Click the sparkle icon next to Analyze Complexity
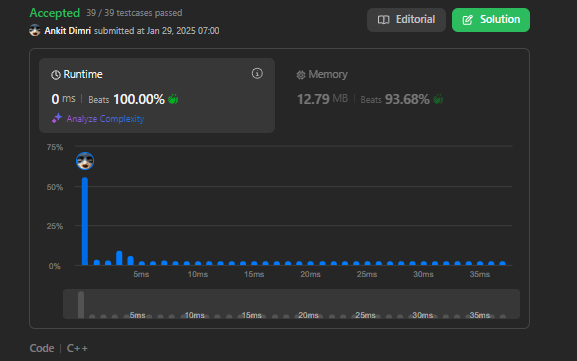The image size is (577, 361). [57, 118]
